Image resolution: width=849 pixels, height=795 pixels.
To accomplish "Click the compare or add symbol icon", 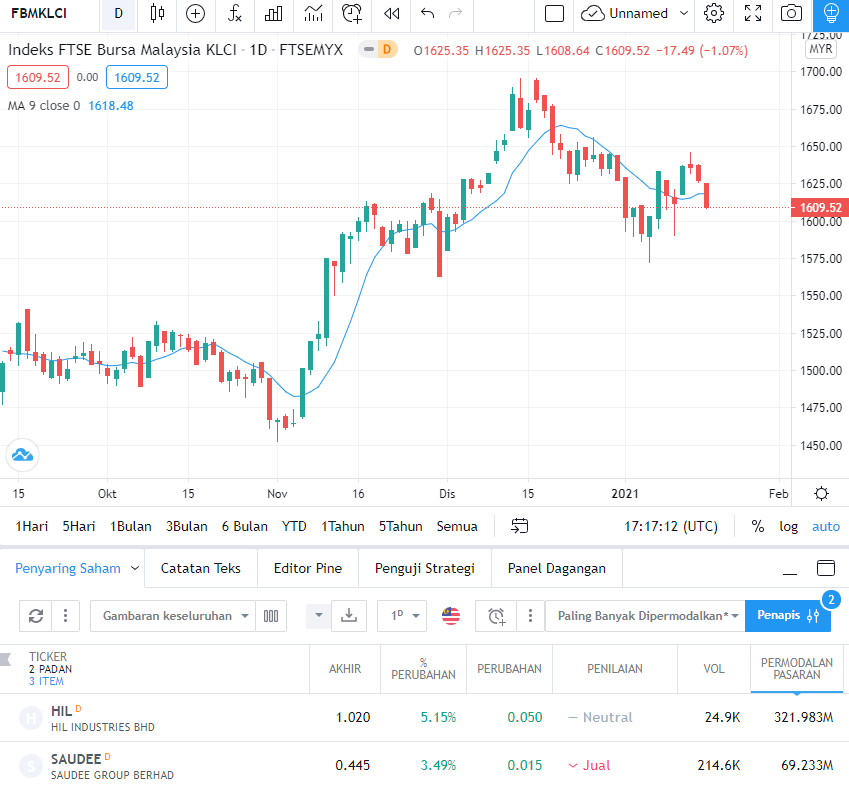I will click(x=195, y=13).
